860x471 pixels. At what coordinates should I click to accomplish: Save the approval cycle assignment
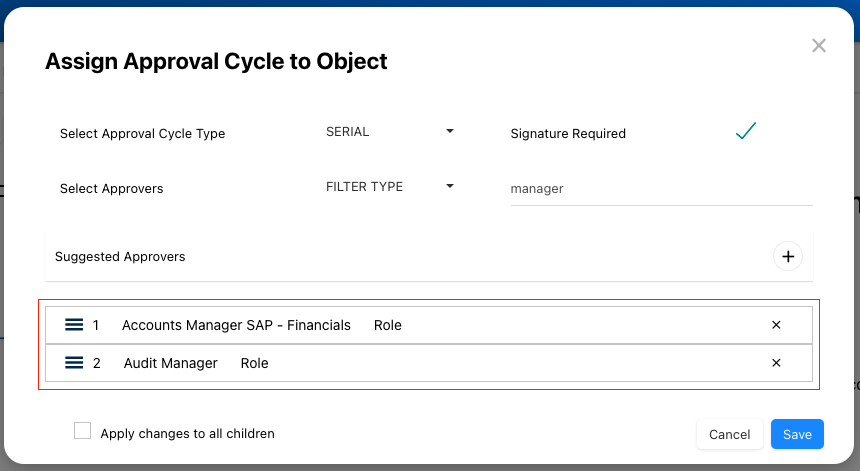point(797,434)
